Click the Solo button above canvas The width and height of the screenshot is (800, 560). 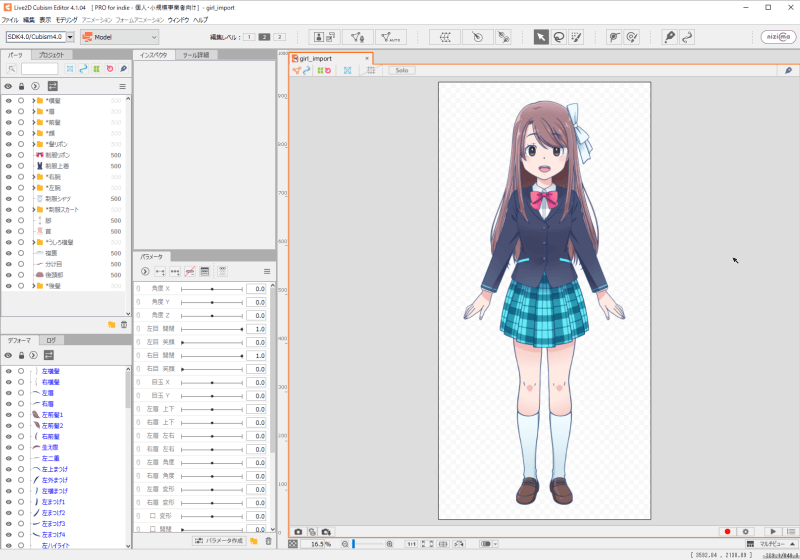point(402,70)
